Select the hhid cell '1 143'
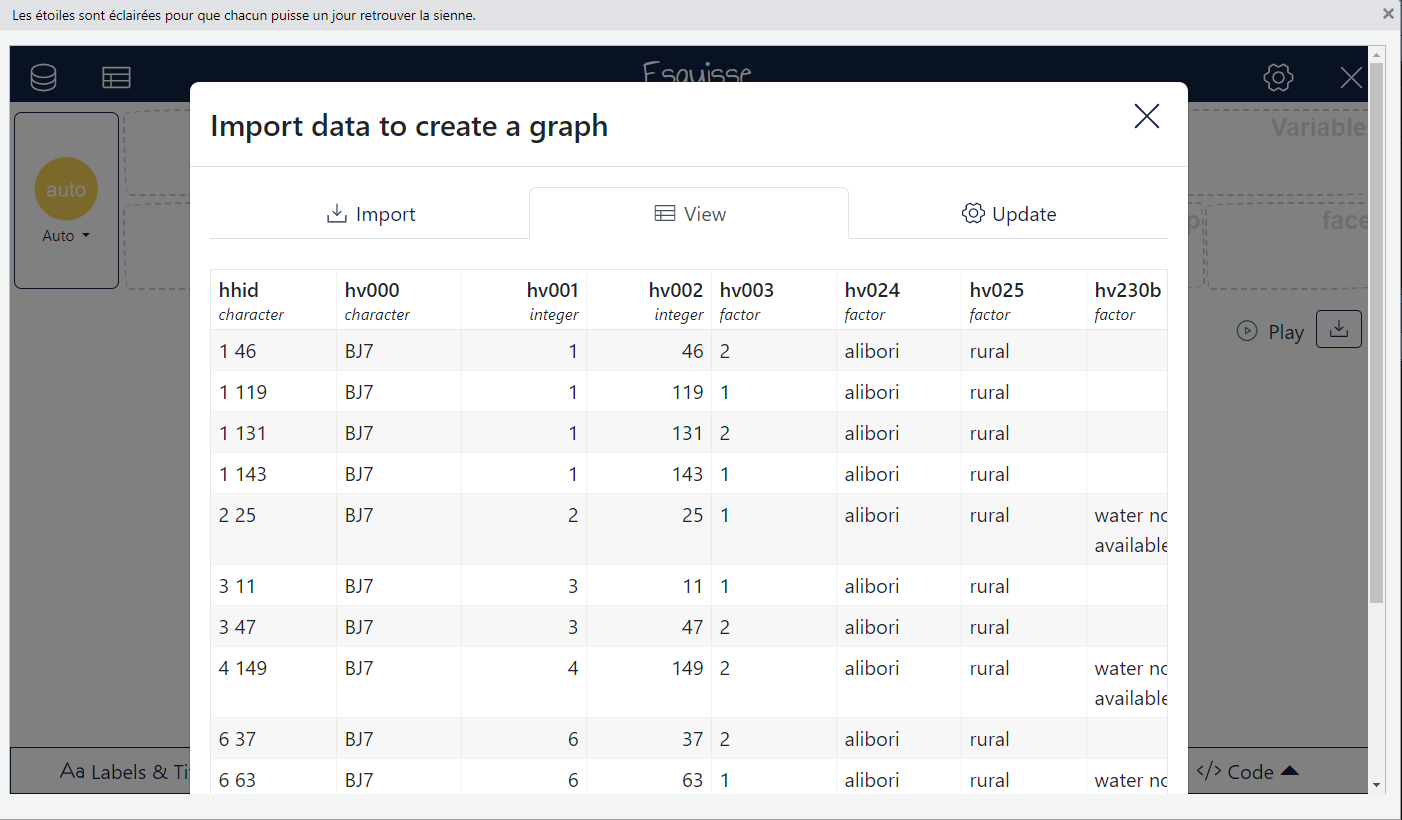 click(x=273, y=474)
